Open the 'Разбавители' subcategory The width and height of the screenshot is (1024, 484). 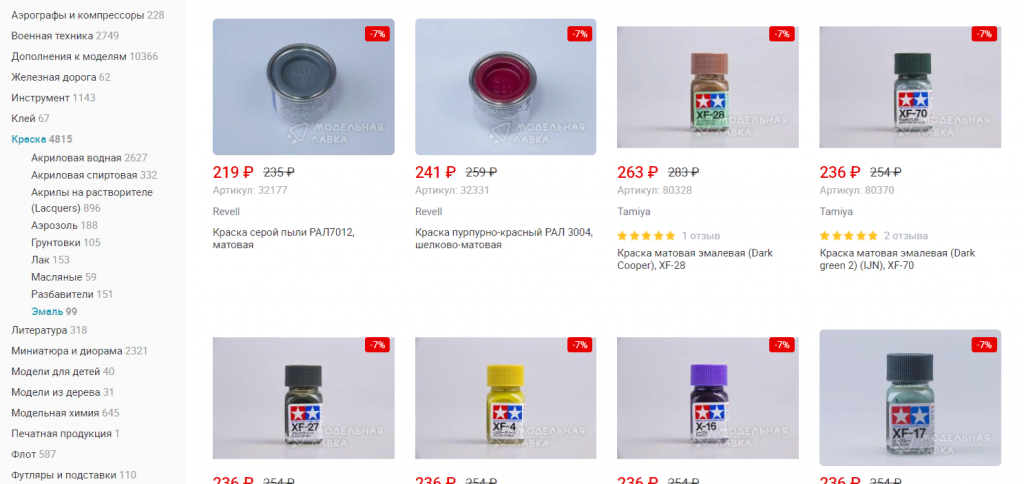point(63,294)
